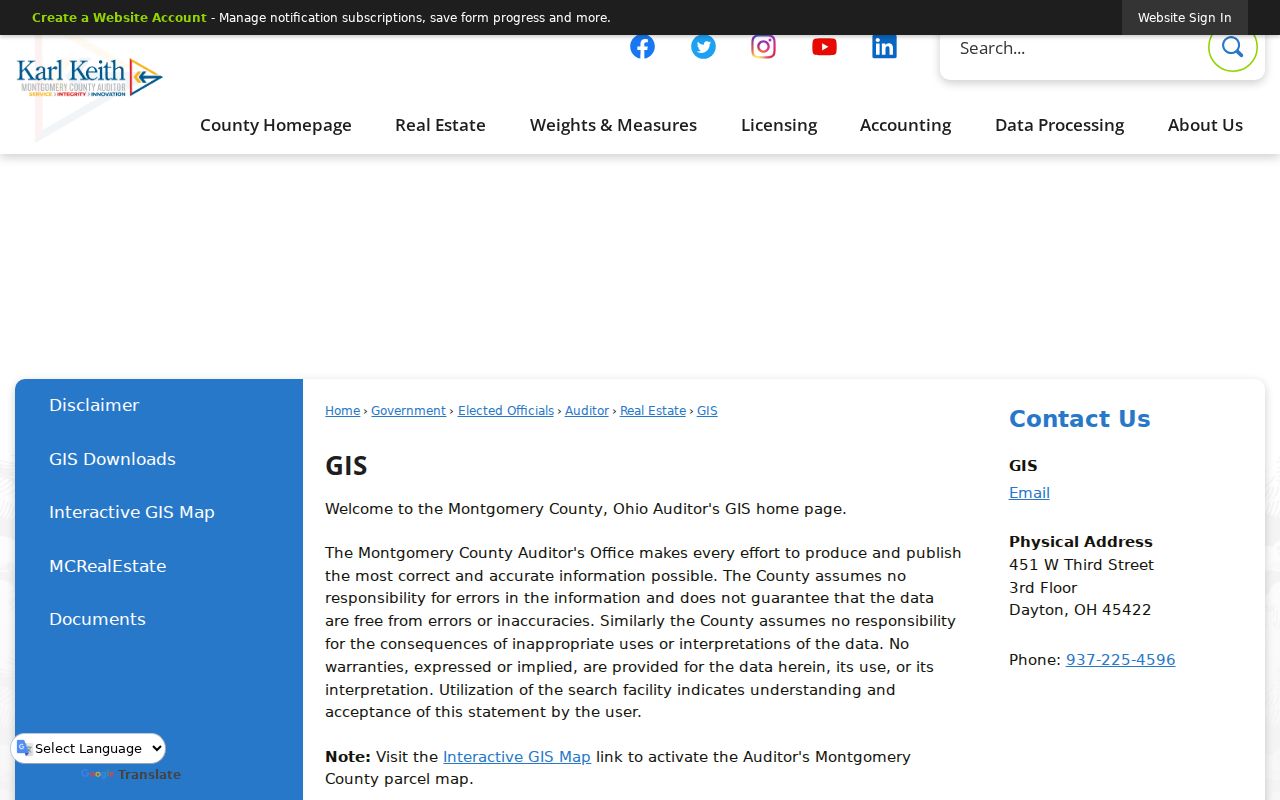Click Interactive GIS Map link in note
Image resolution: width=1280 pixels, height=800 pixels.
517,757
